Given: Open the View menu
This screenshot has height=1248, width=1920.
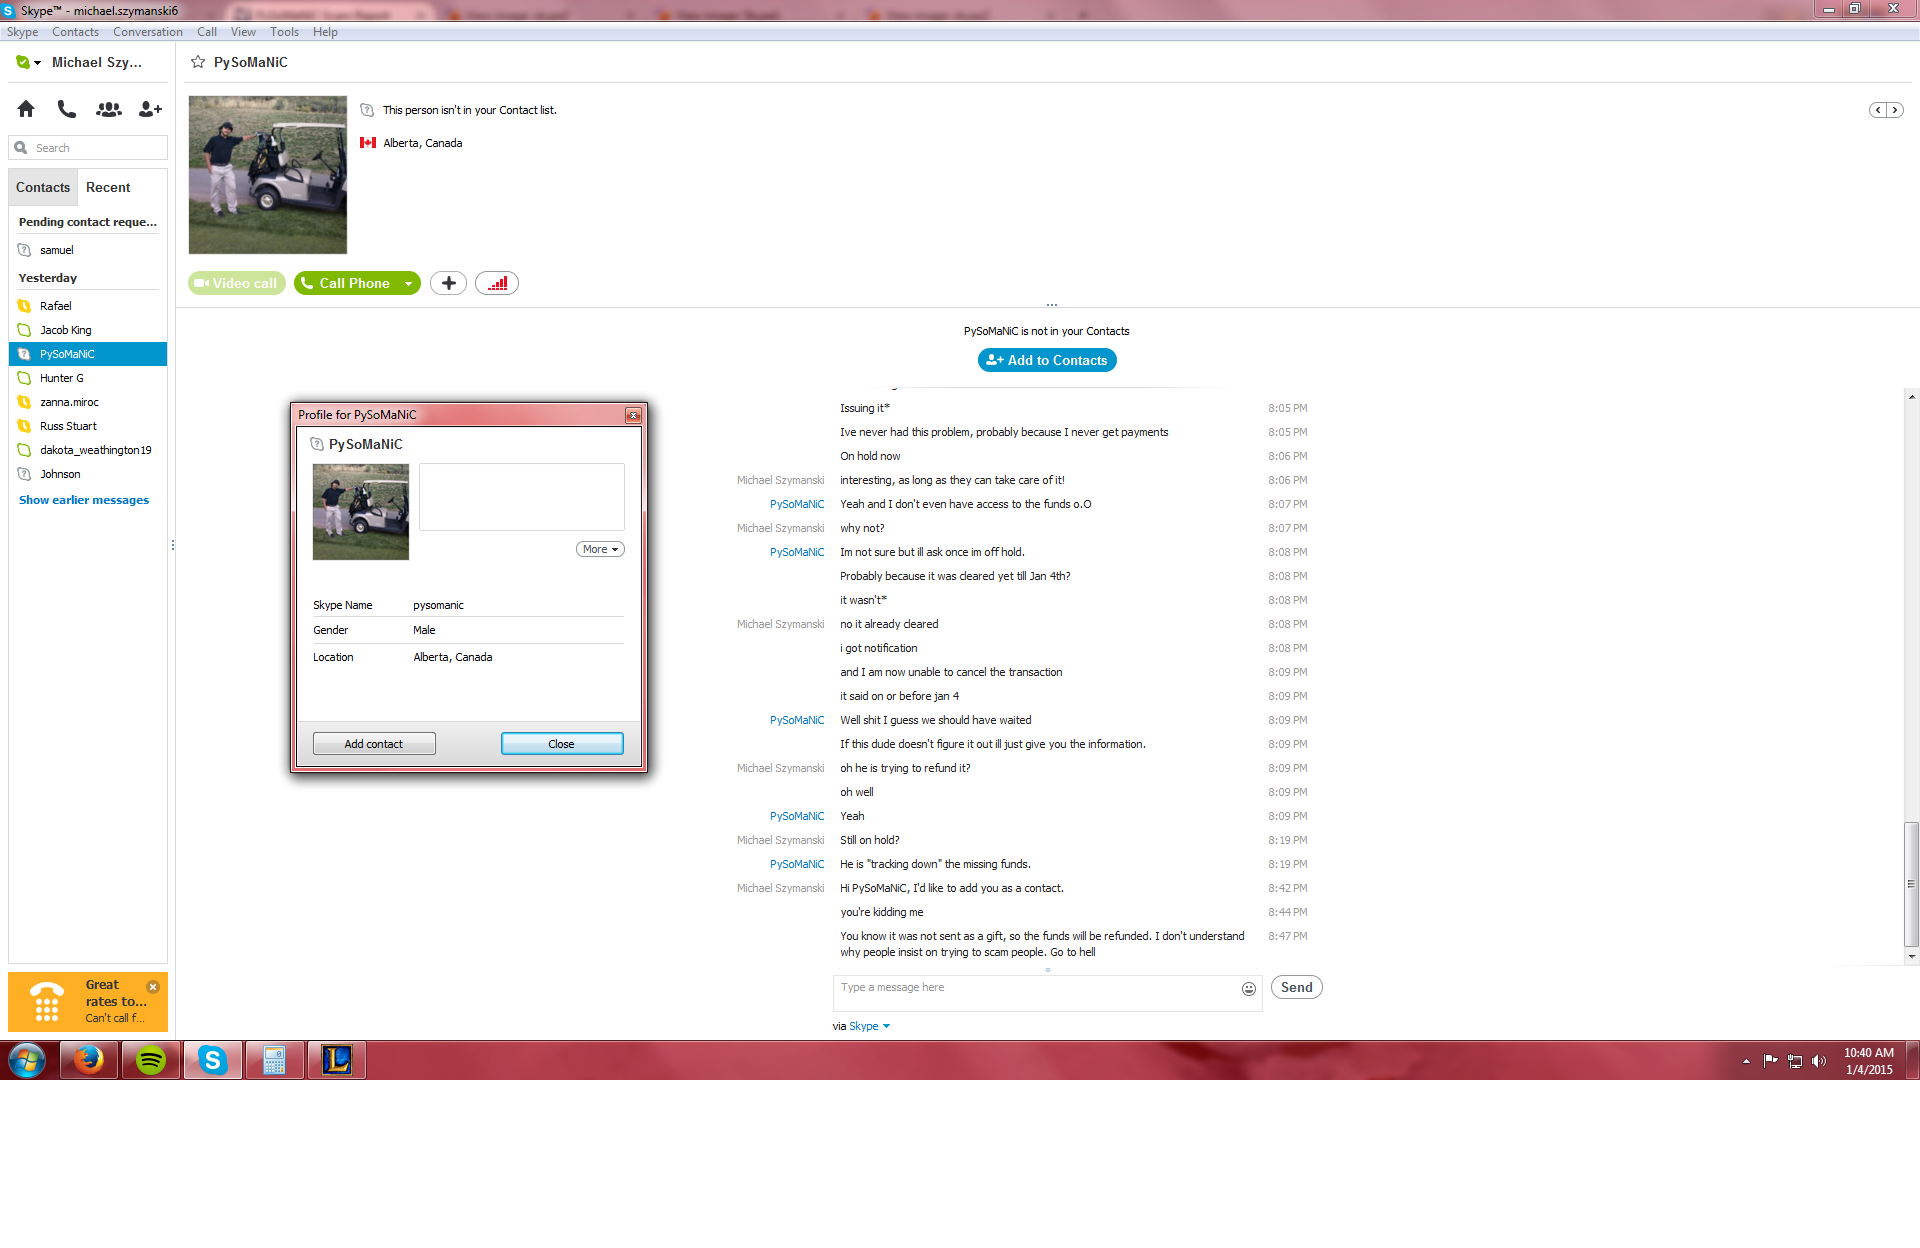Looking at the screenshot, I should [x=243, y=32].
